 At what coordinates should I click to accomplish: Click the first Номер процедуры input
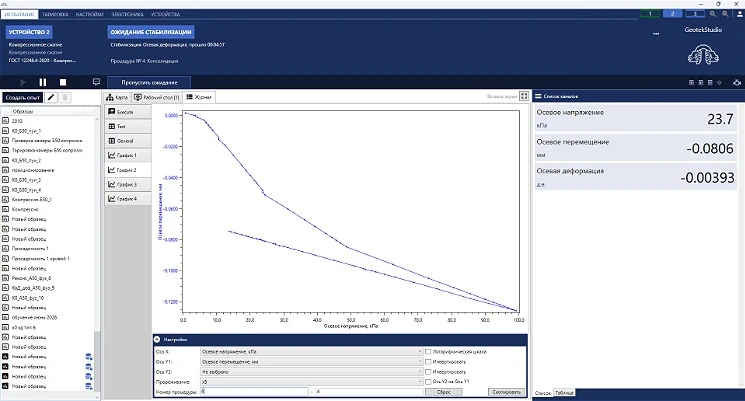254,392
